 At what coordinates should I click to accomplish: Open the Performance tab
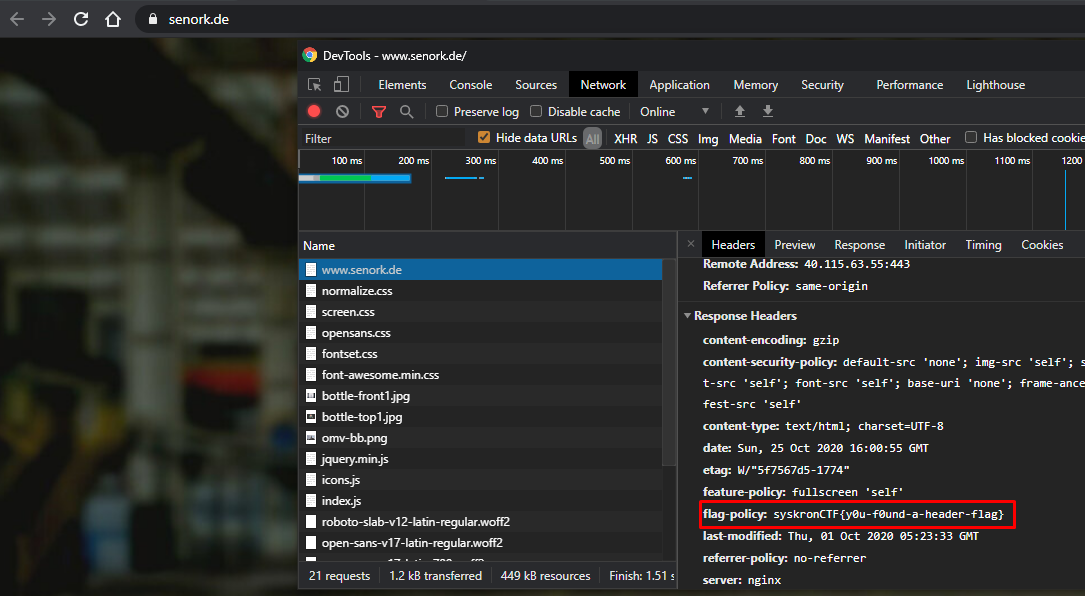pyautogui.click(x=909, y=84)
